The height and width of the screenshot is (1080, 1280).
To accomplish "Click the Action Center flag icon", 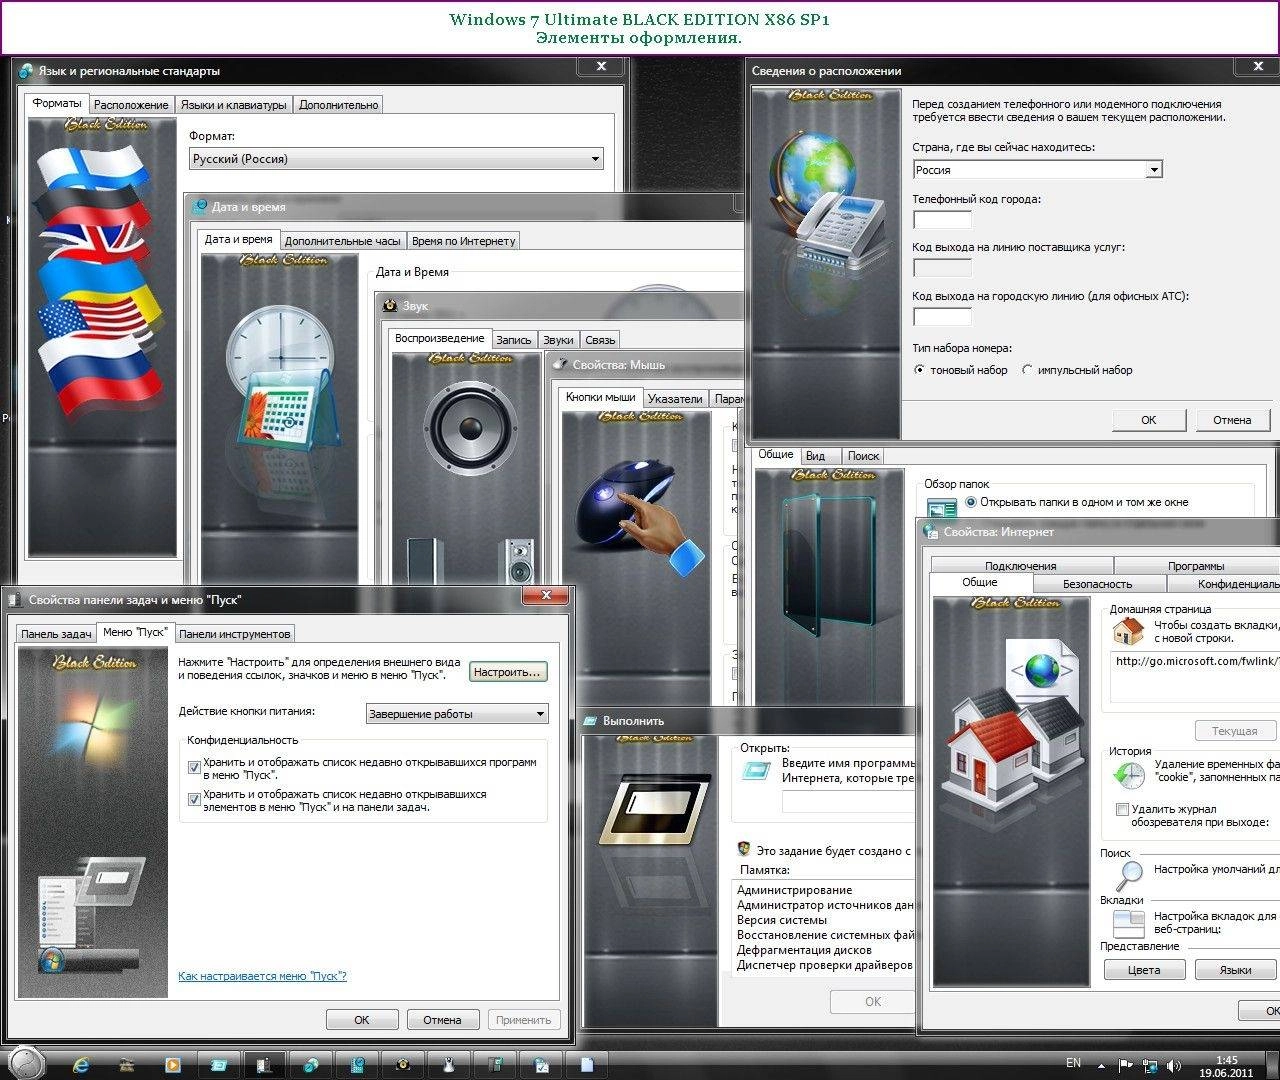I will click(1125, 1066).
